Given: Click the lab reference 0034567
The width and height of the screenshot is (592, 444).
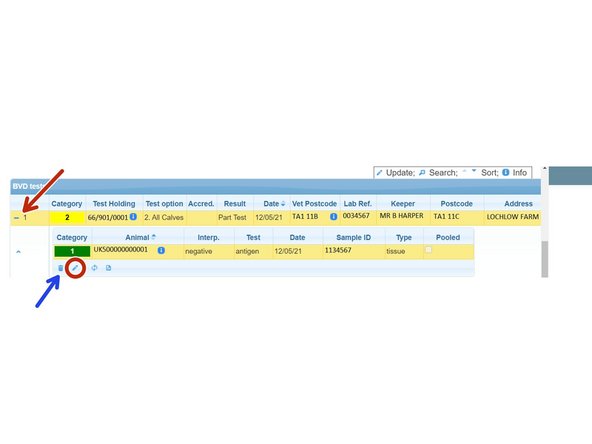Looking at the screenshot, I should click(356, 216).
